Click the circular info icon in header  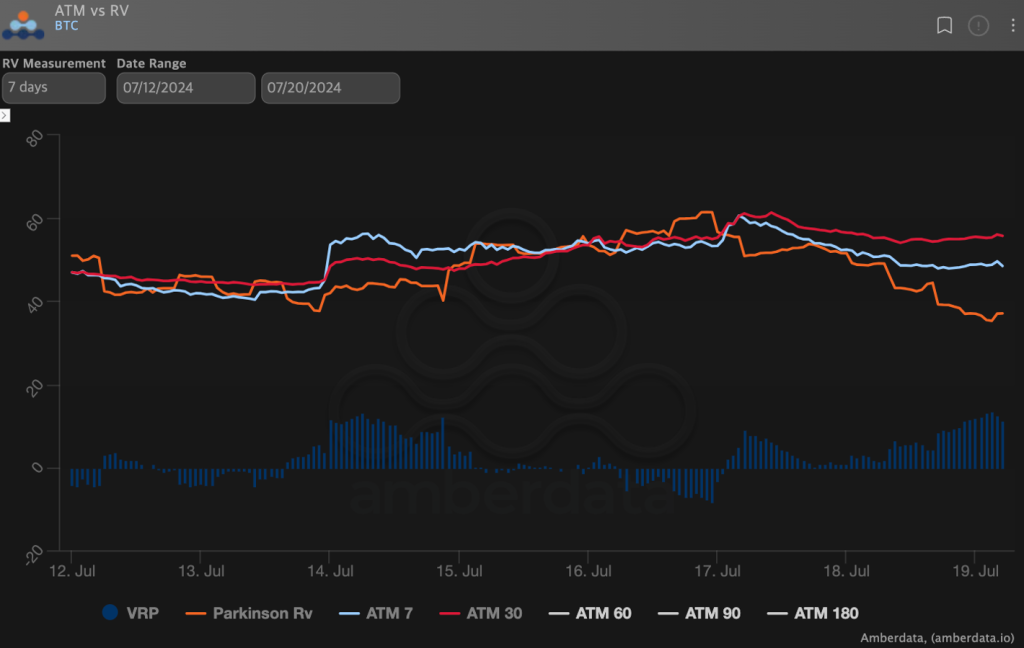[978, 26]
